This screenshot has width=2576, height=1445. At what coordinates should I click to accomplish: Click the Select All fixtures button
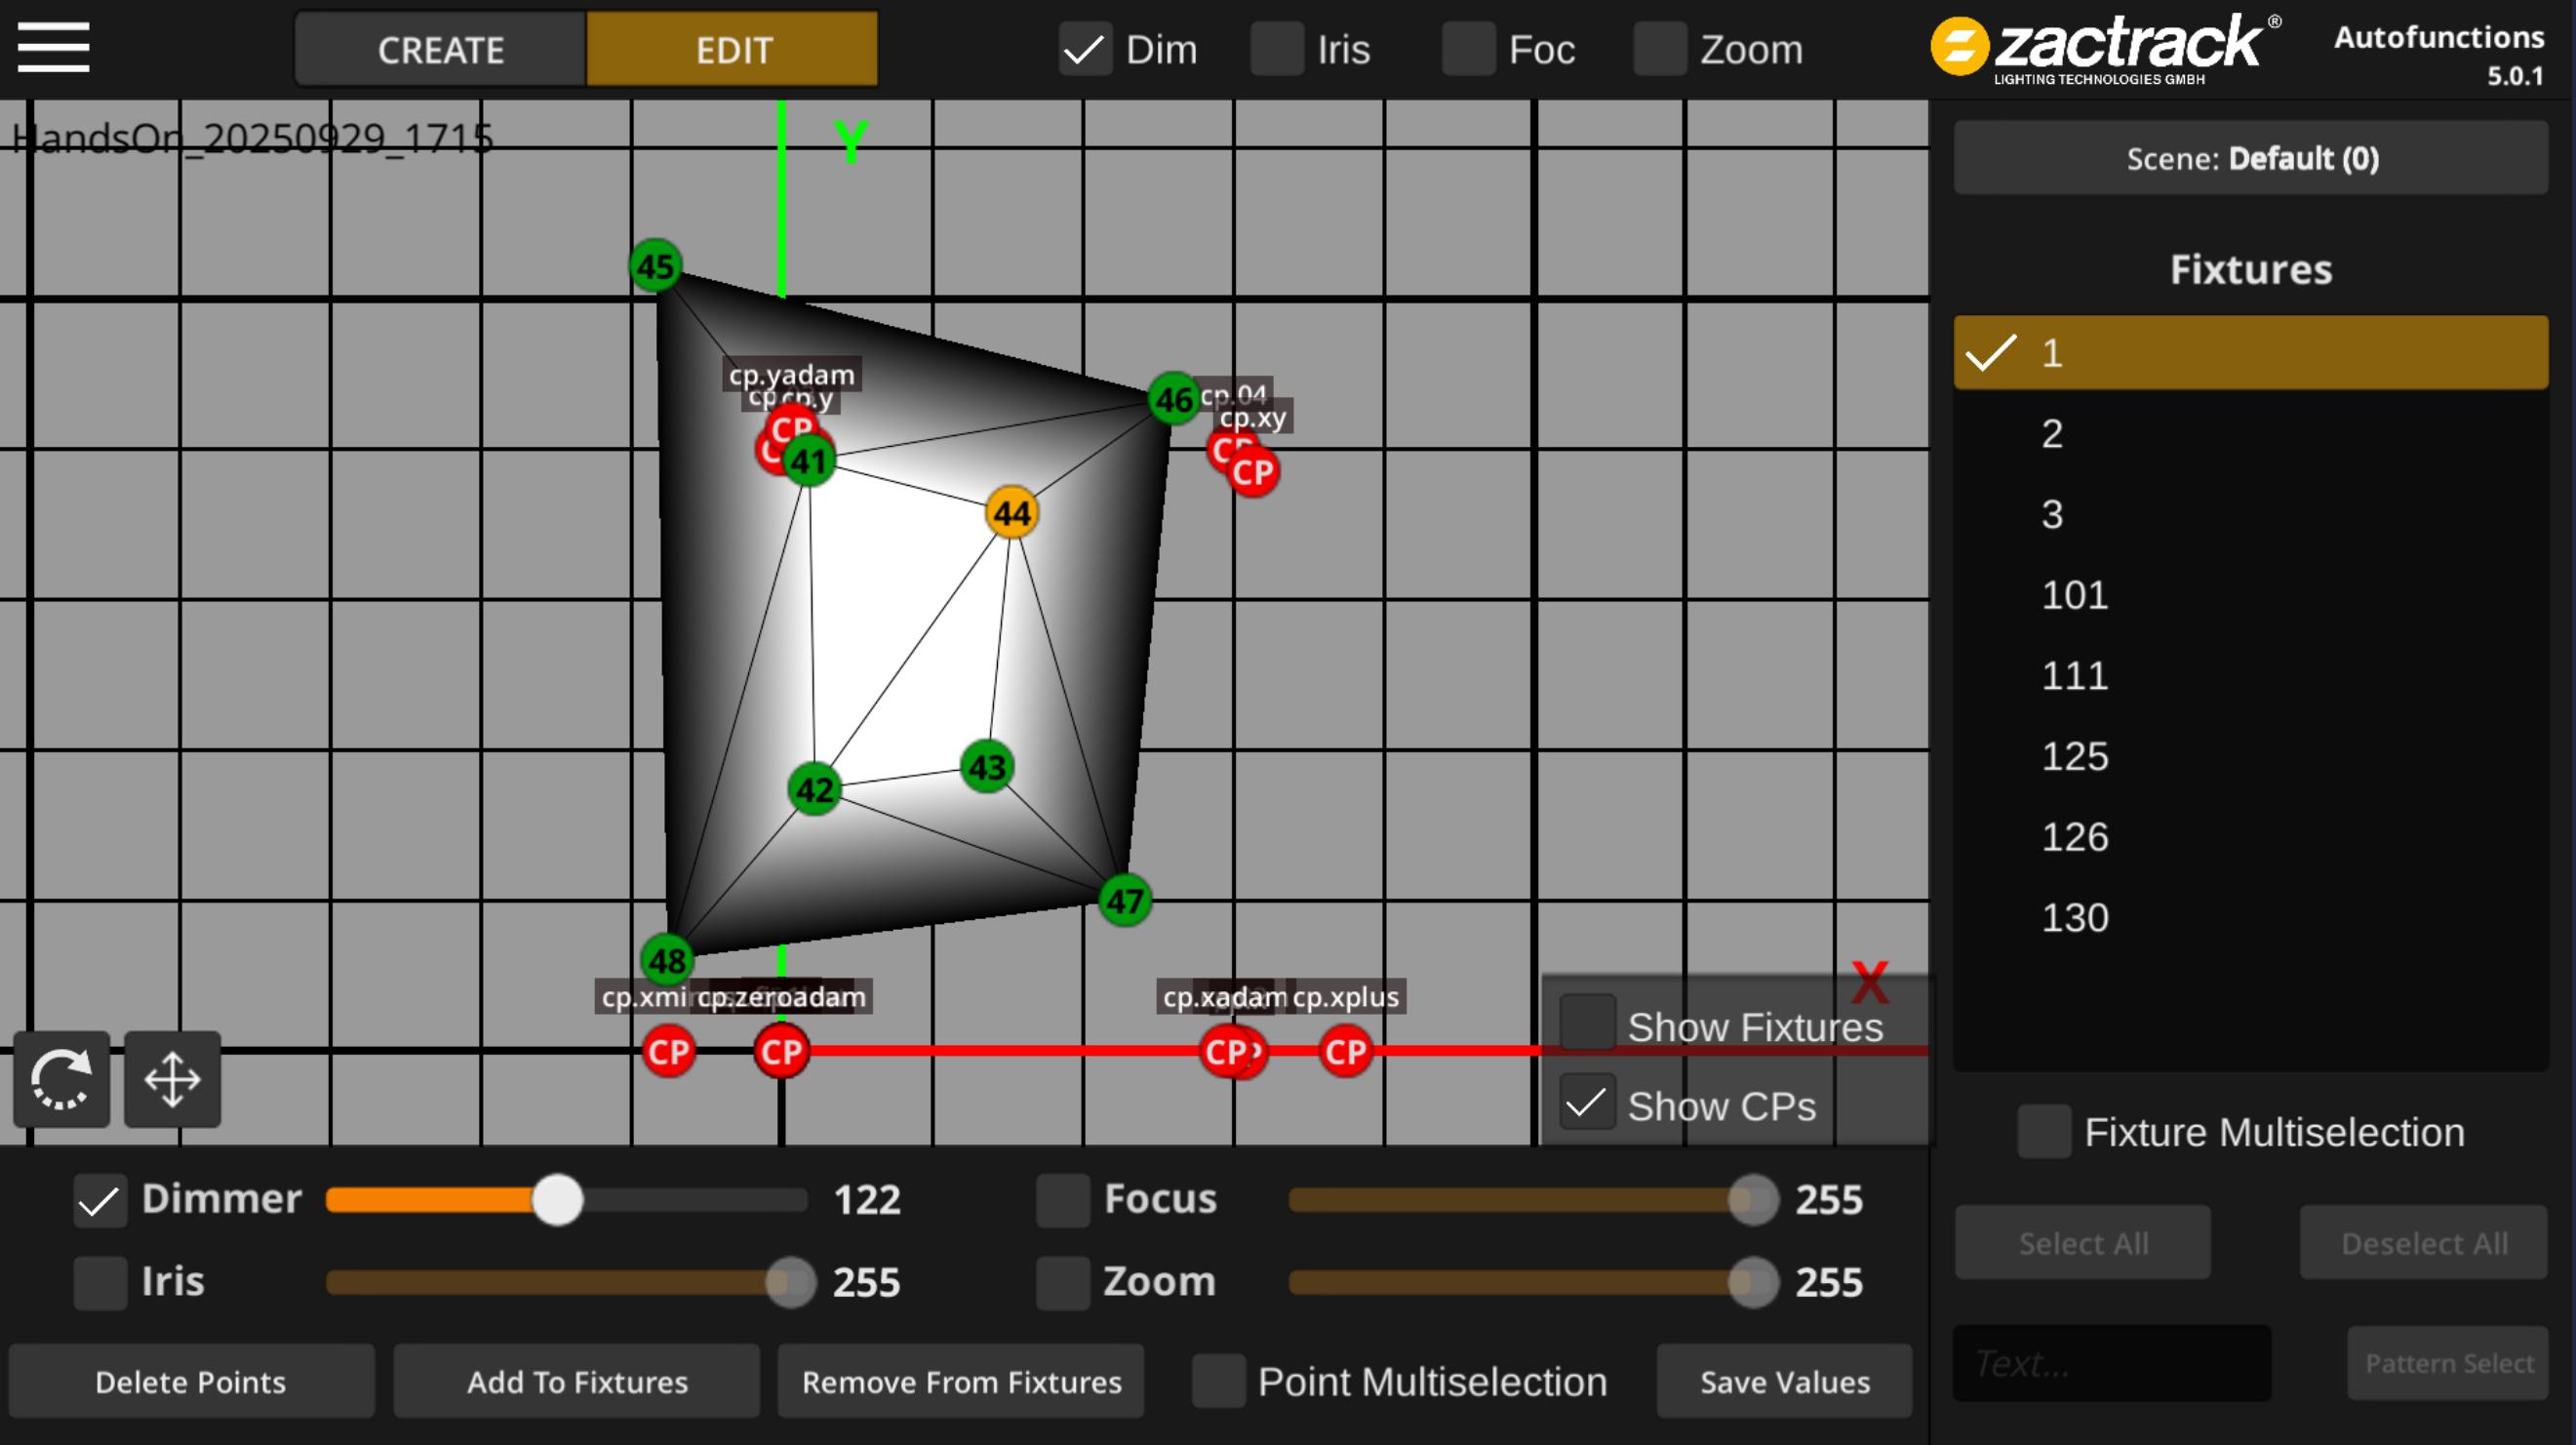click(2082, 1242)
